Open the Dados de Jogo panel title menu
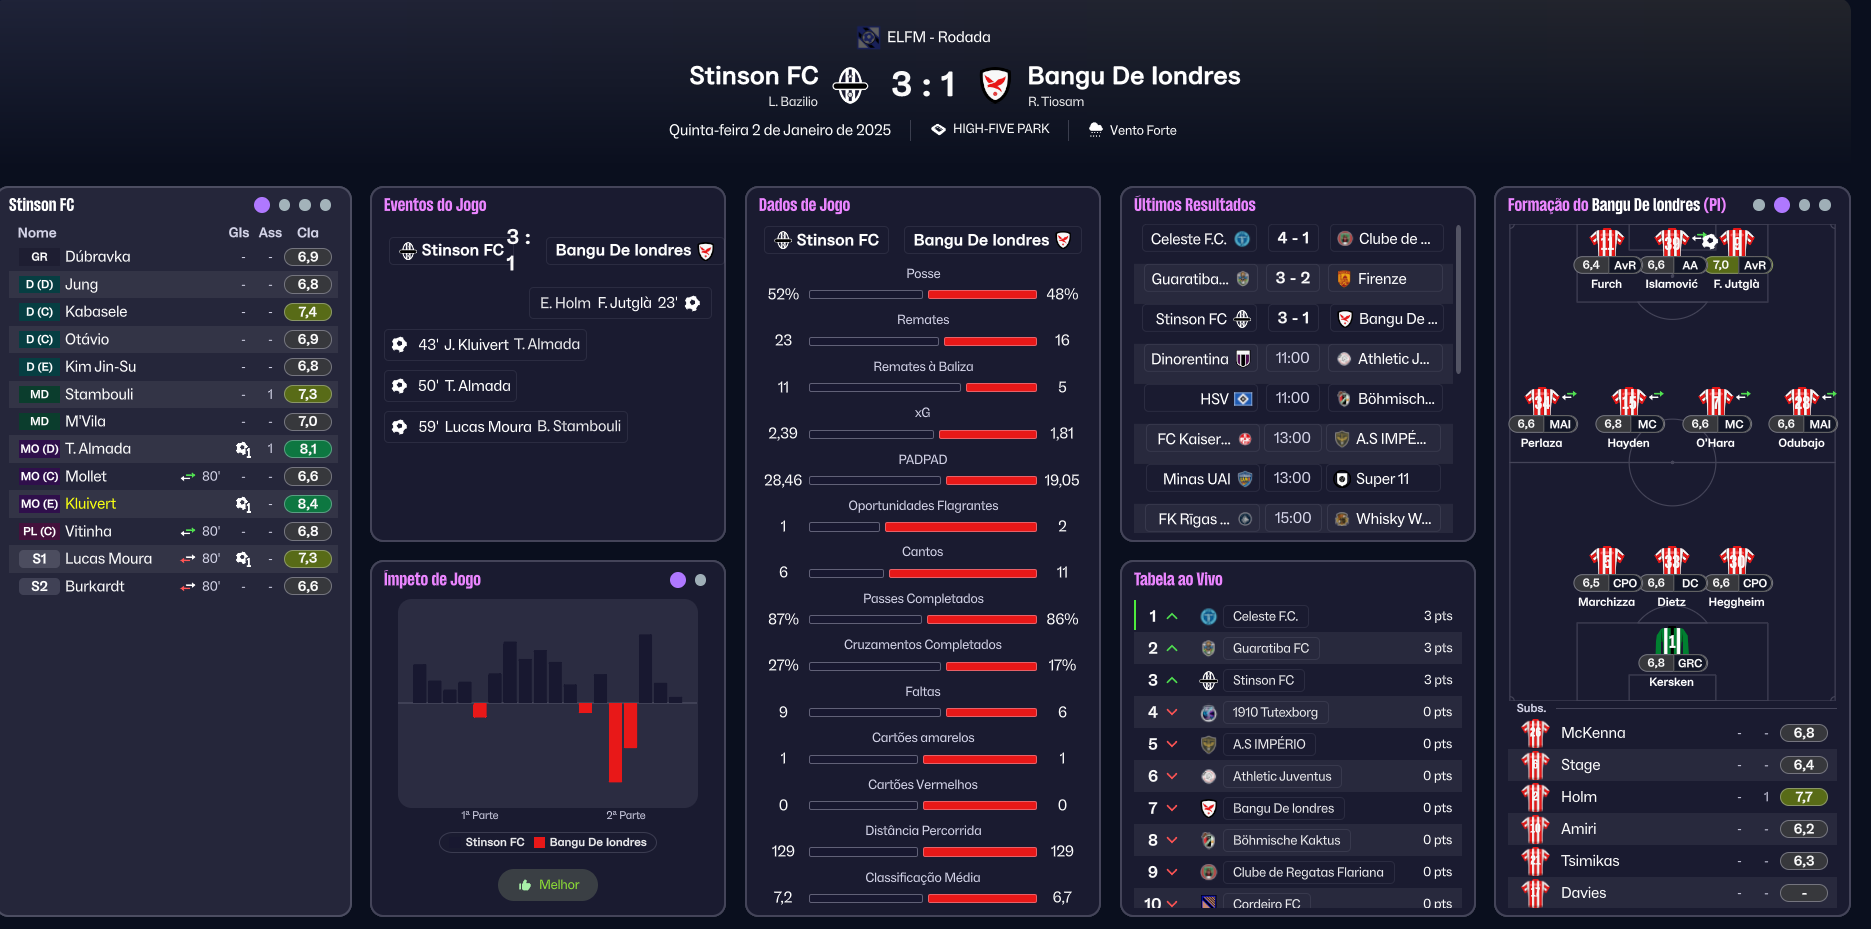1871x929 pixels. pyautogui.click(x=804, y=205)
